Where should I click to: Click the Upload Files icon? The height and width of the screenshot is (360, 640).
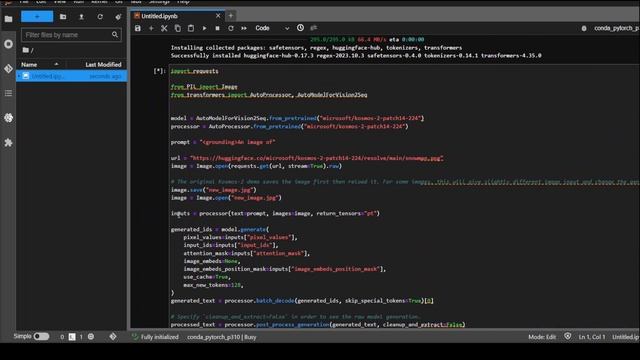(81, 17)
